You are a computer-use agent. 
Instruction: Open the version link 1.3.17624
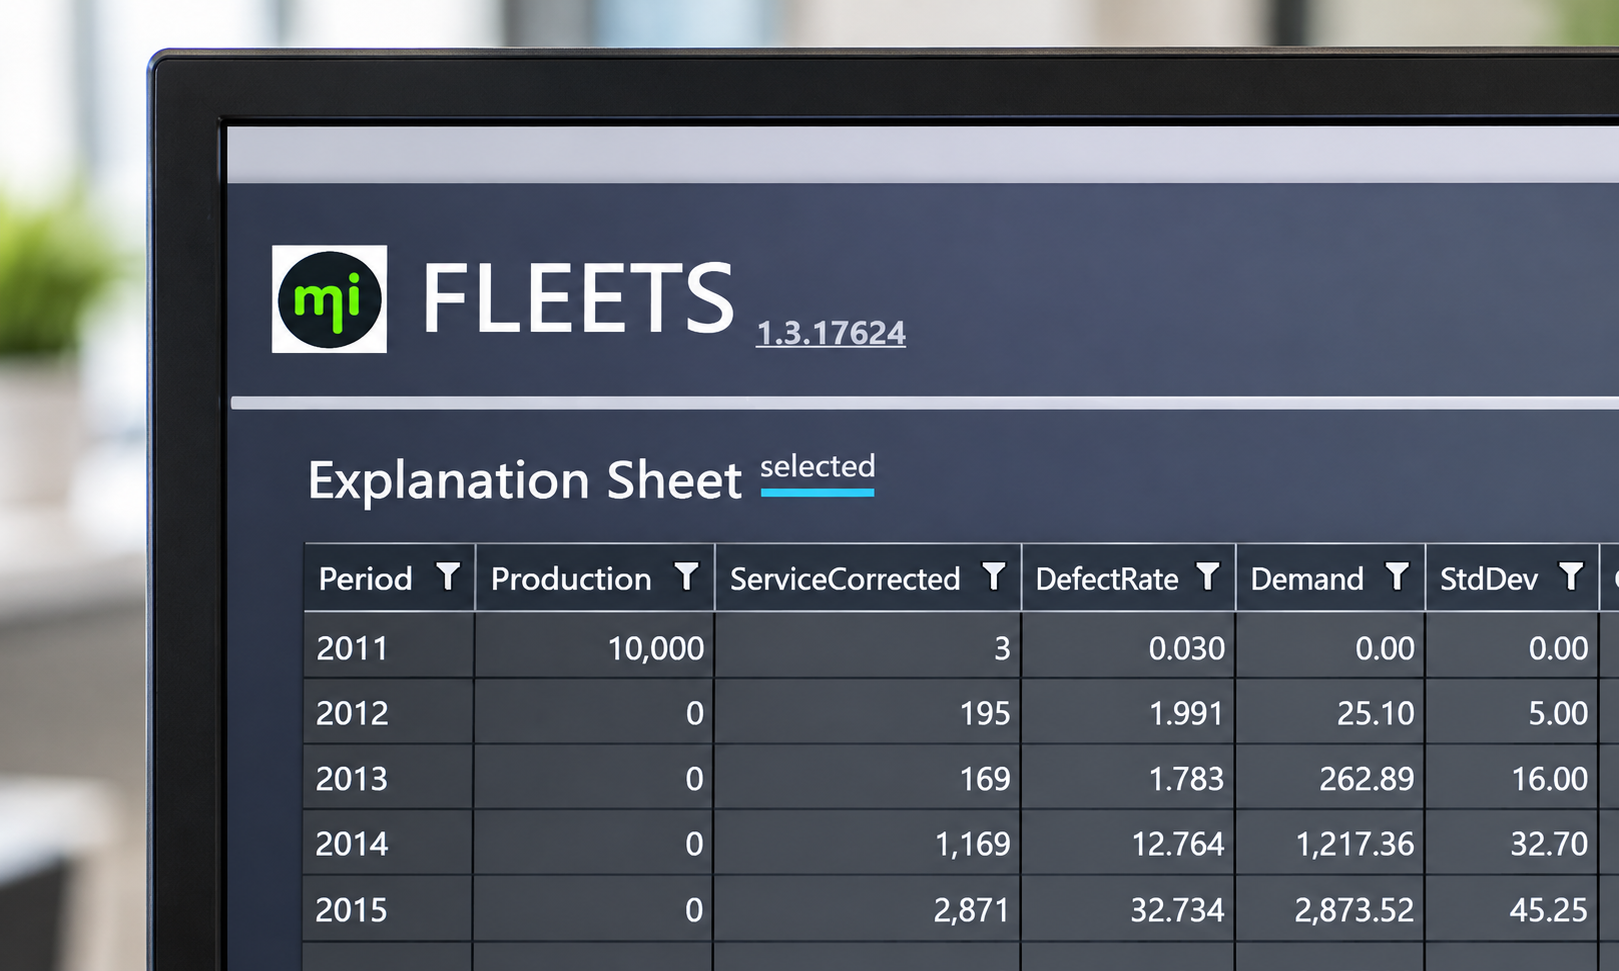tap(831, 333)
